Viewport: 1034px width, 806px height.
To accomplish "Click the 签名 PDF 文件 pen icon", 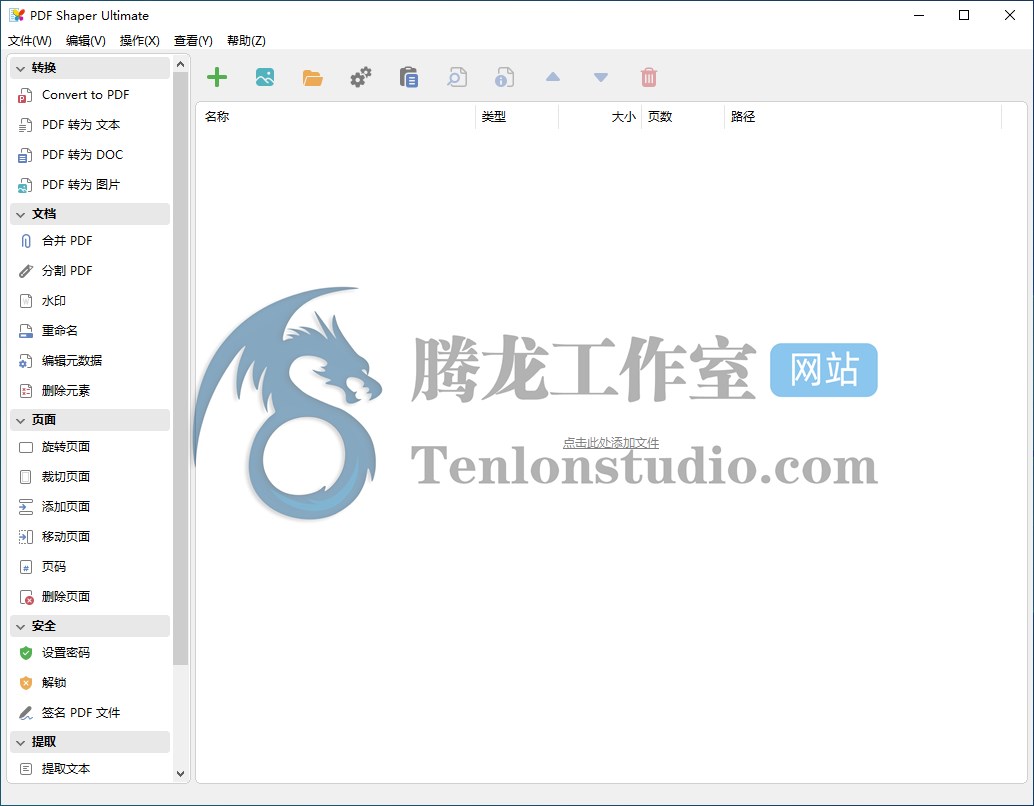I will click(x=26, y=713).
